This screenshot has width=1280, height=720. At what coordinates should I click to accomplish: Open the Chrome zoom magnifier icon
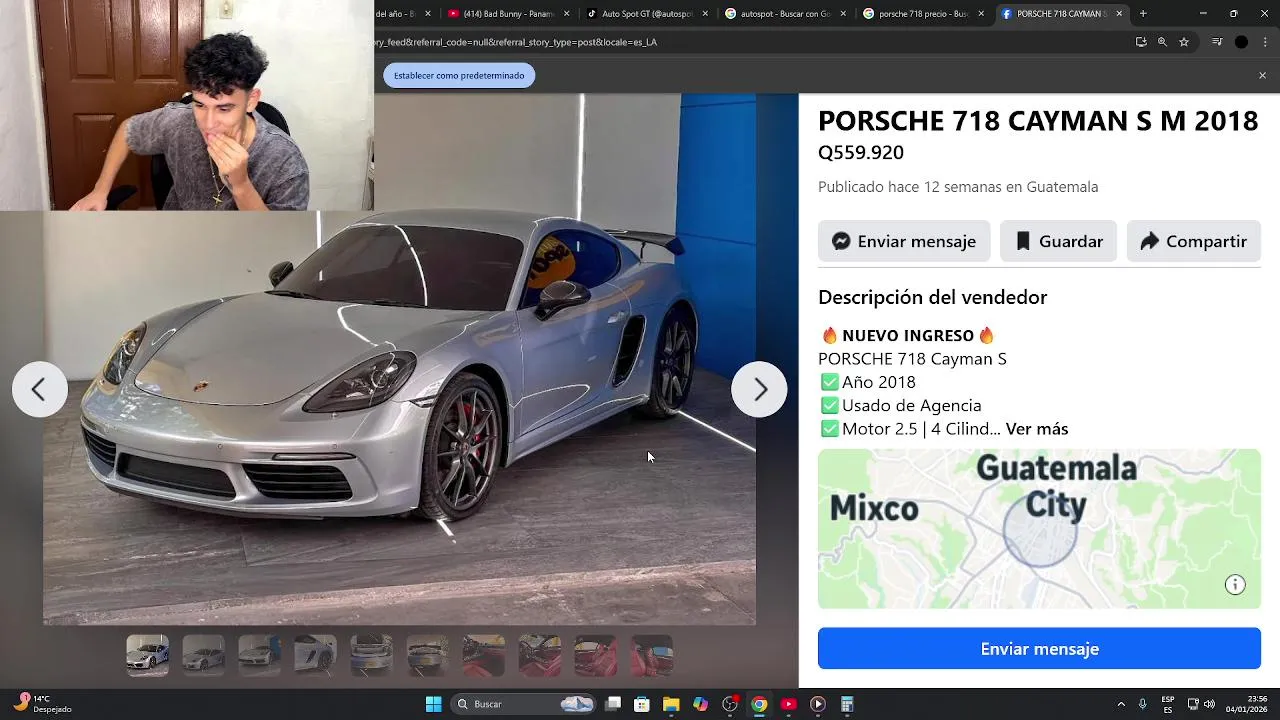click(x=1162, y=42)
